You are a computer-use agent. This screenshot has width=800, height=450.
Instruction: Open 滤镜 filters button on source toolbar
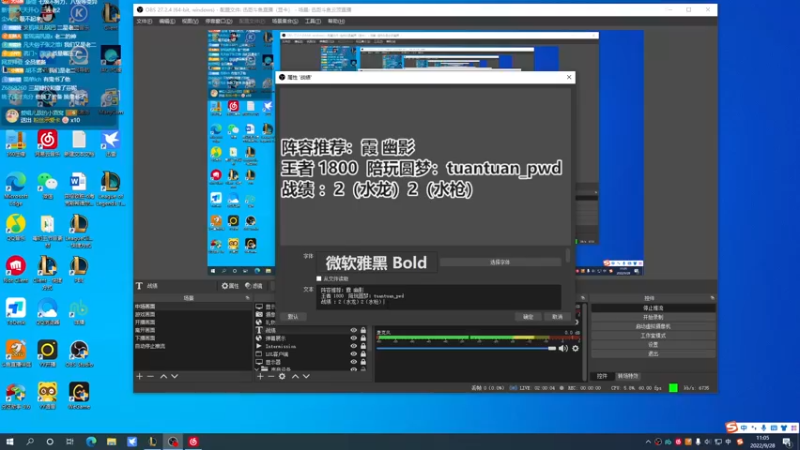click(x=254, y=286)
